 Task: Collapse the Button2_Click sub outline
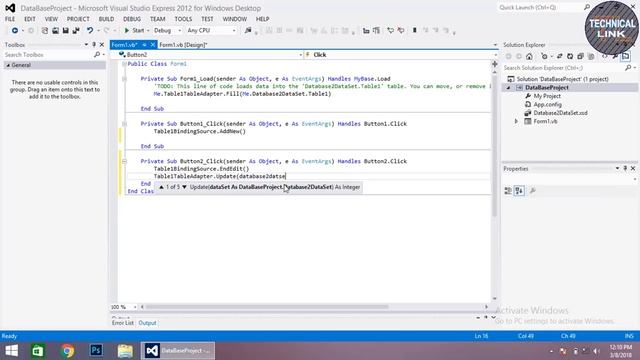tap(124, 161)
